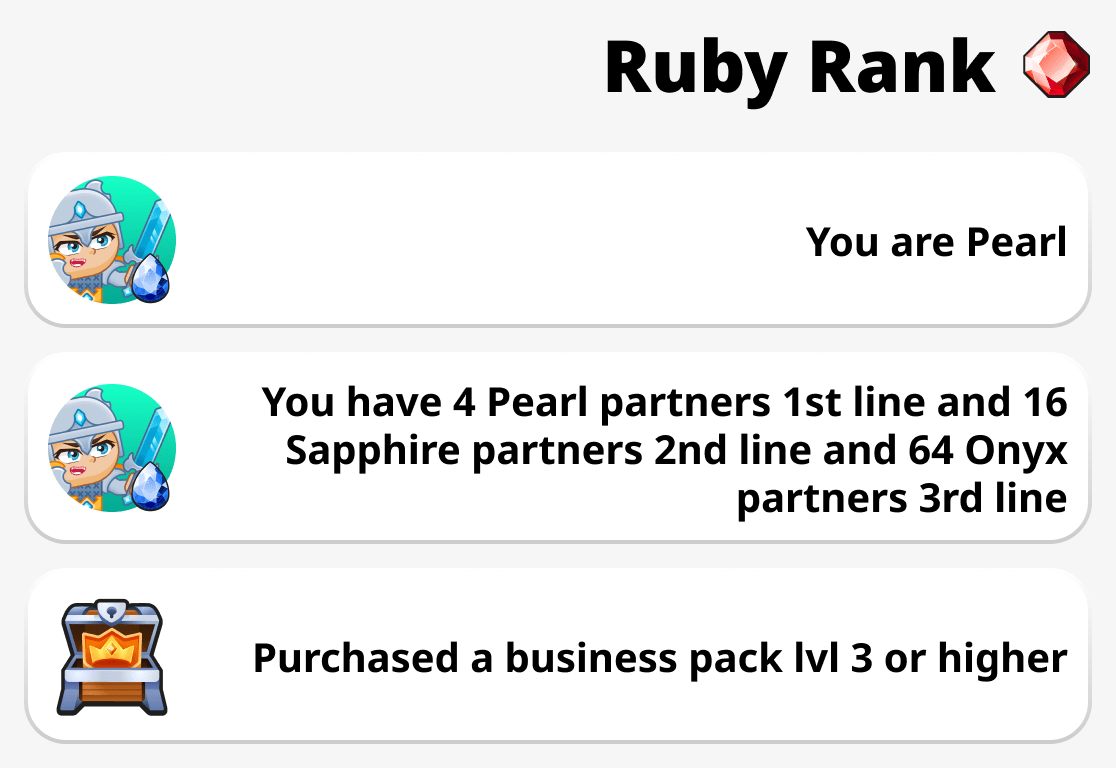Image resolution: width=1116 pixels, height=768 pixels.
Task: Select the warrior avatar in the first card
Action: click(x=110, y=240)
